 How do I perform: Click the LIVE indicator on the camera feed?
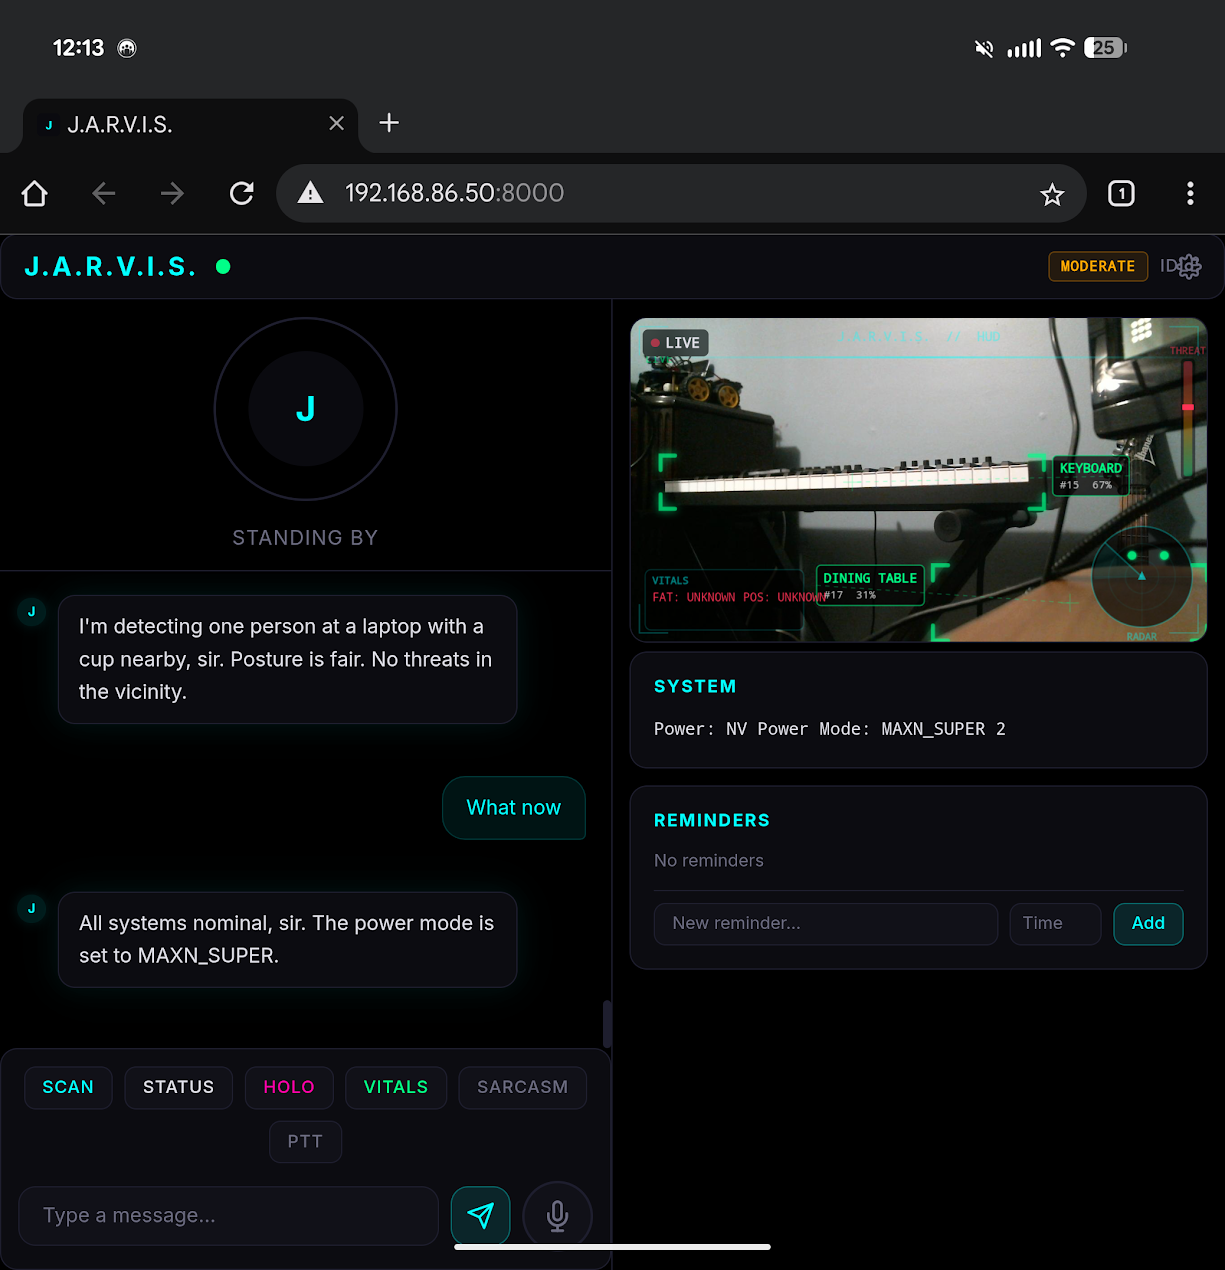[x=675, y=342]
